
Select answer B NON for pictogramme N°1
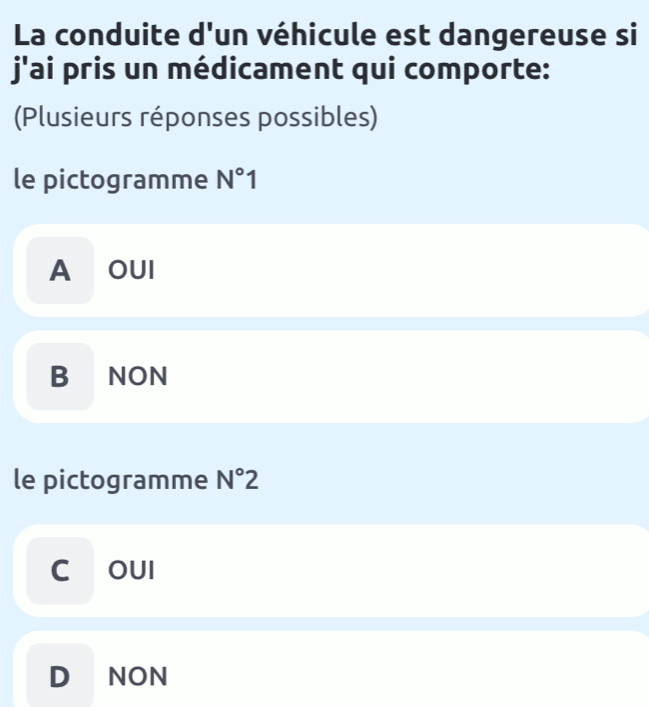[330, 377]
